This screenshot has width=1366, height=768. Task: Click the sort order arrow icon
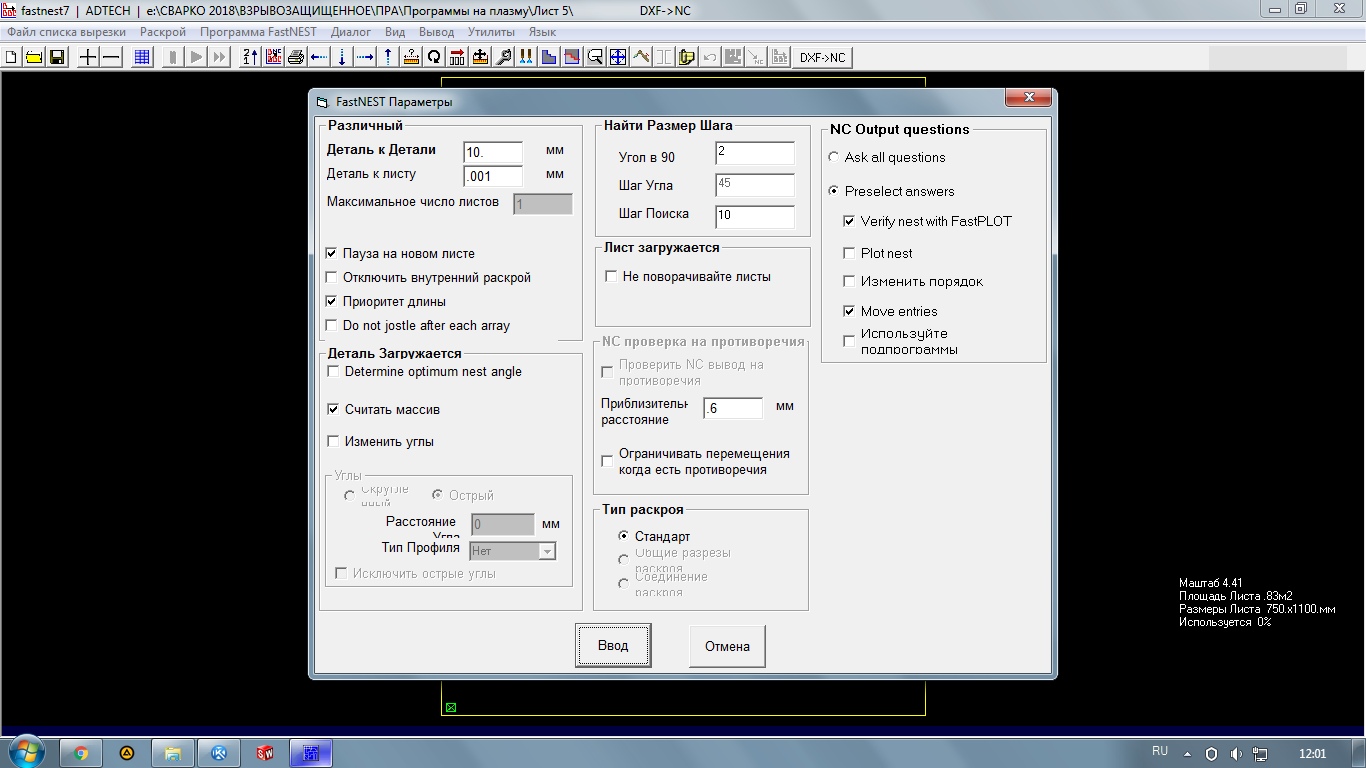pos(250,57)
